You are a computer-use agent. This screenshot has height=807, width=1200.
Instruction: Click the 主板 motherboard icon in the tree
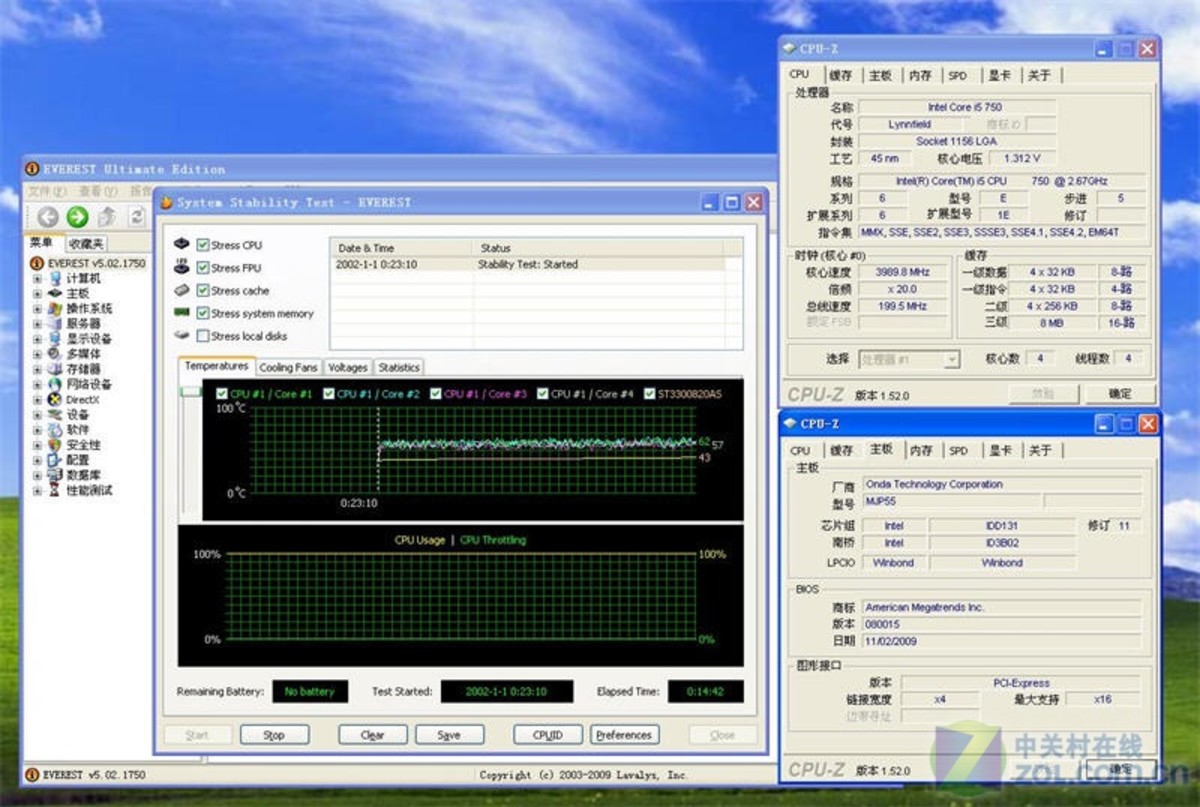click(x=56, y=293)
